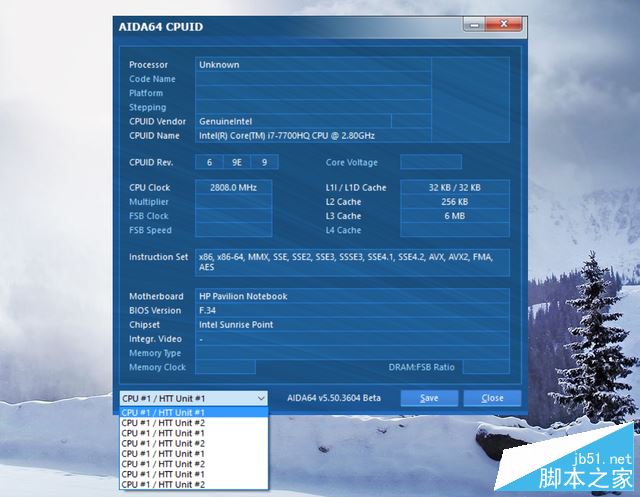This screenshot has height=497, width=640.
Task: Click the 'Integr. Video' label
Action: point(156,339)
